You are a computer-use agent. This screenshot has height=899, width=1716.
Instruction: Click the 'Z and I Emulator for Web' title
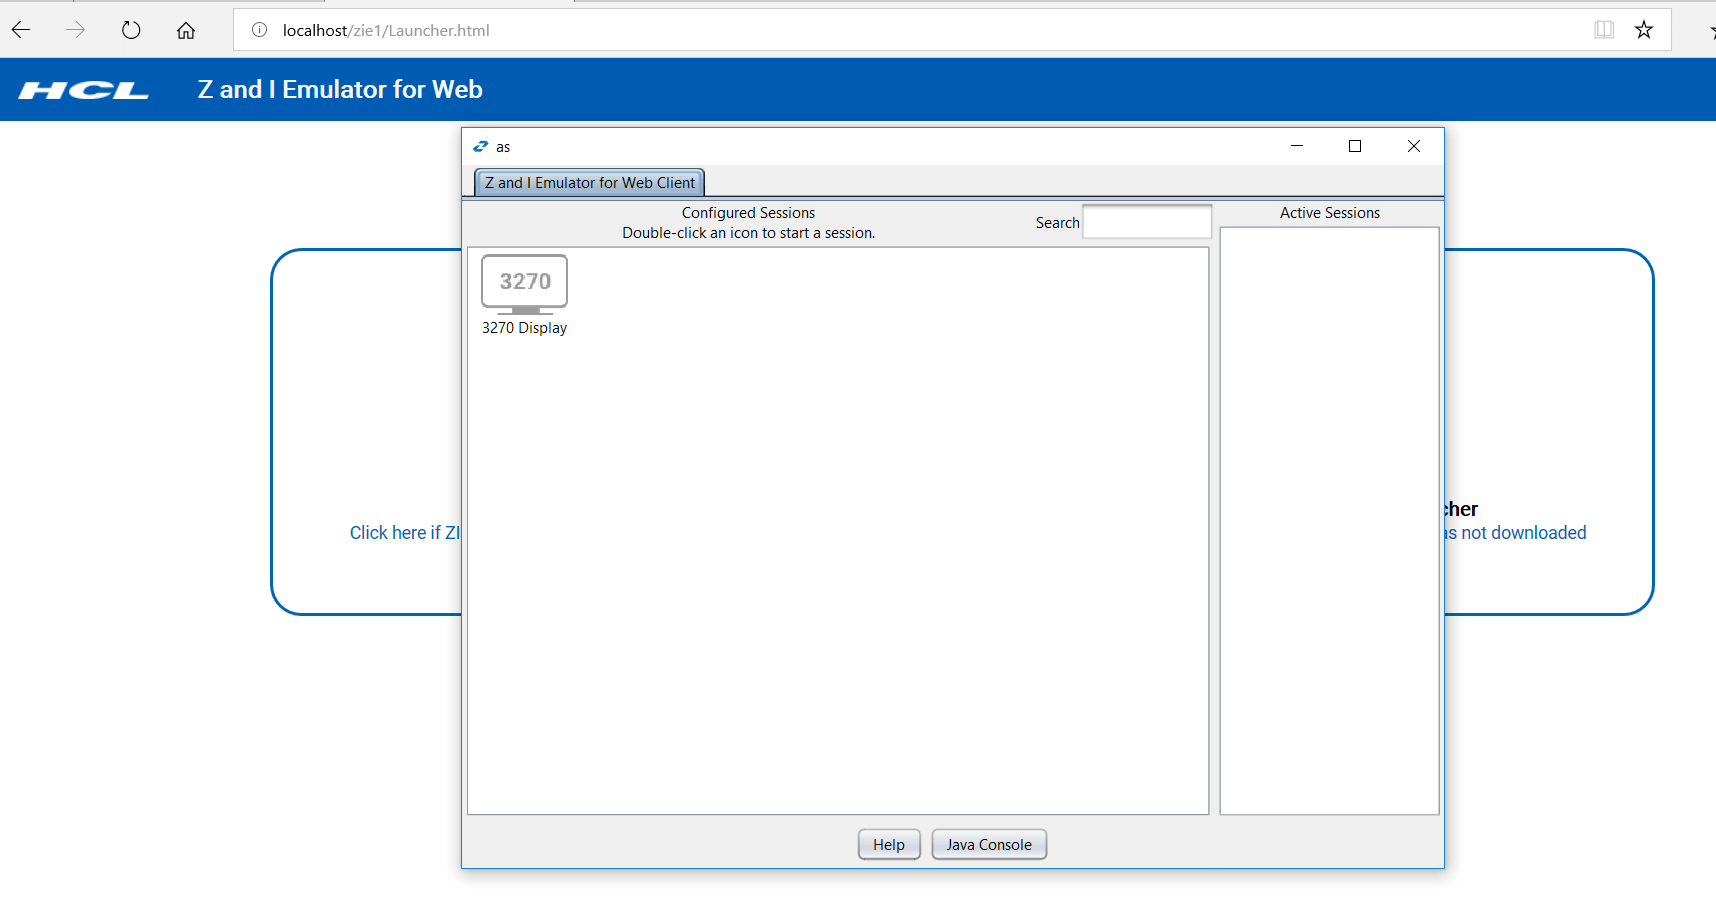pyautogui.click(x=340, y=90)
